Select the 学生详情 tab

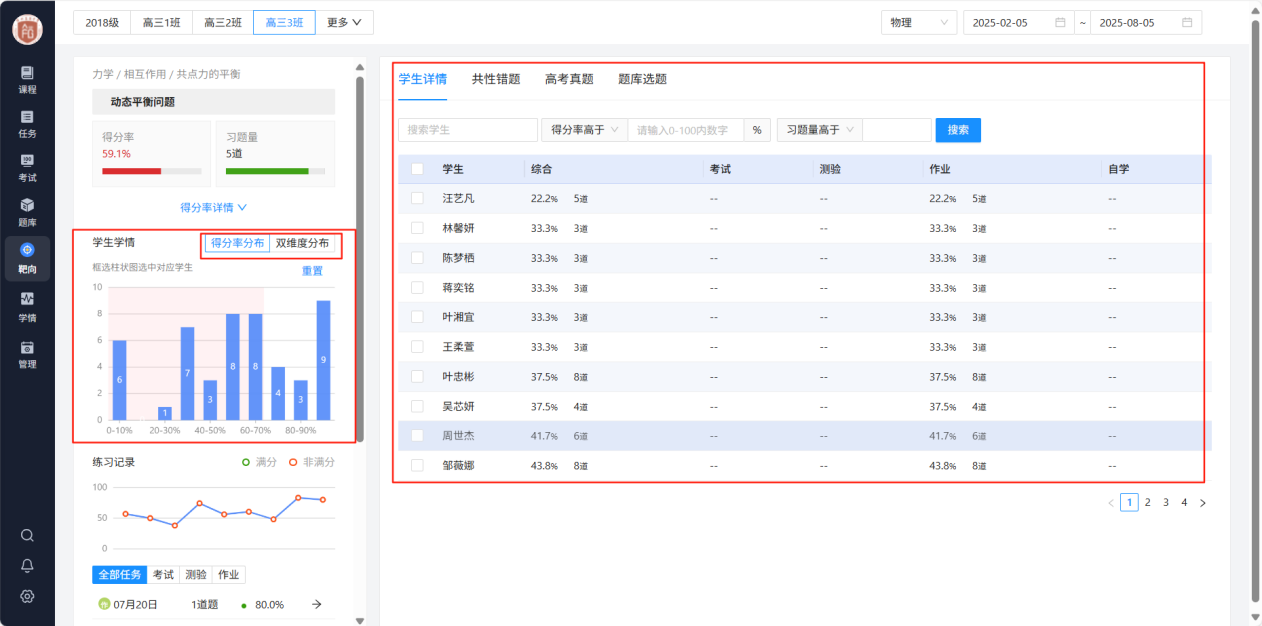tap(422, 79)
